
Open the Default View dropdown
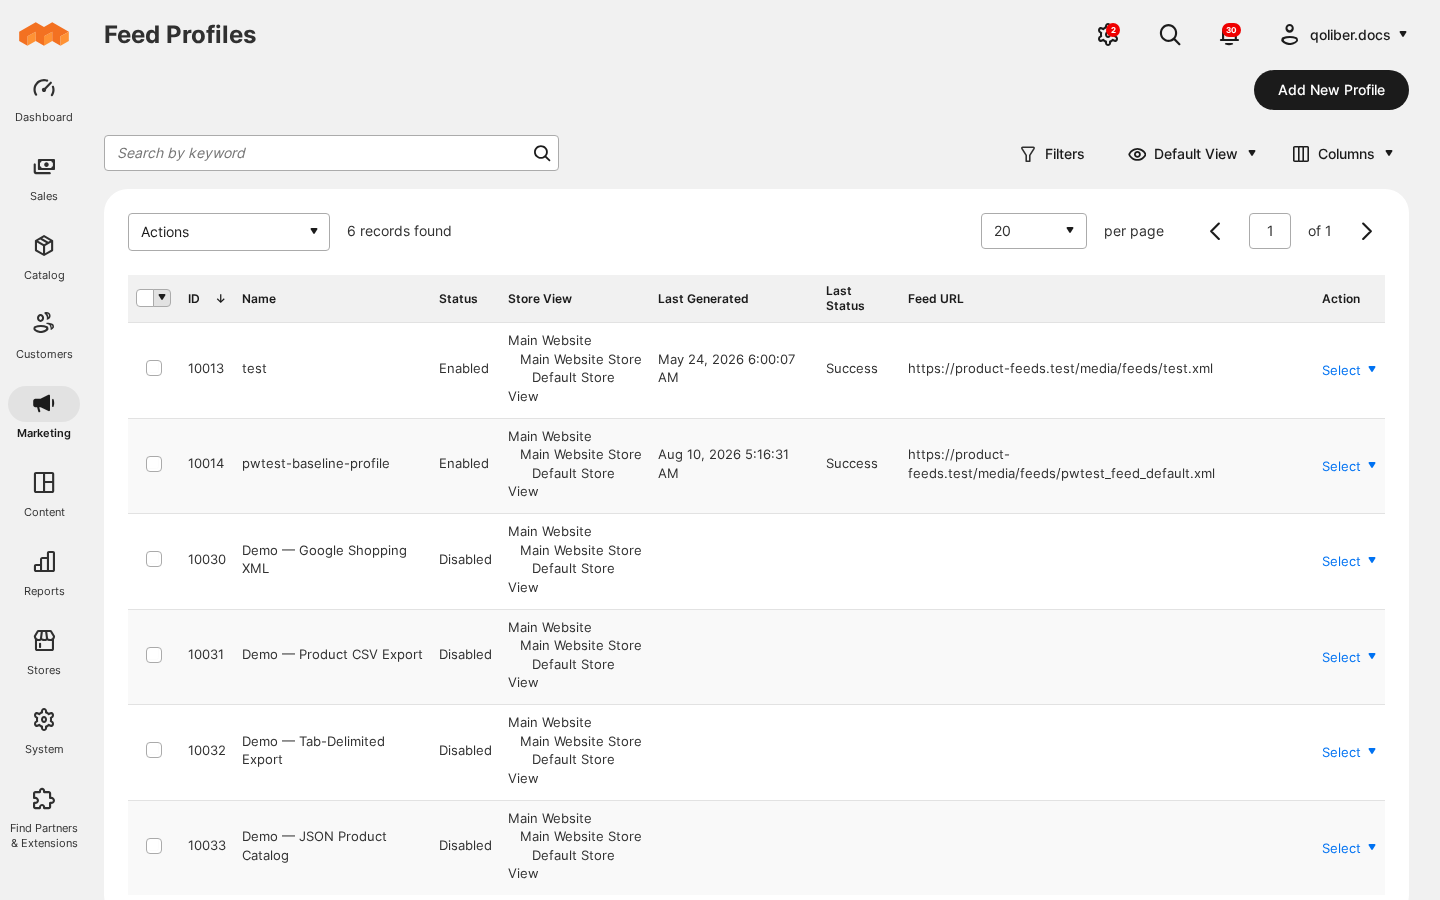(1192, 154)
